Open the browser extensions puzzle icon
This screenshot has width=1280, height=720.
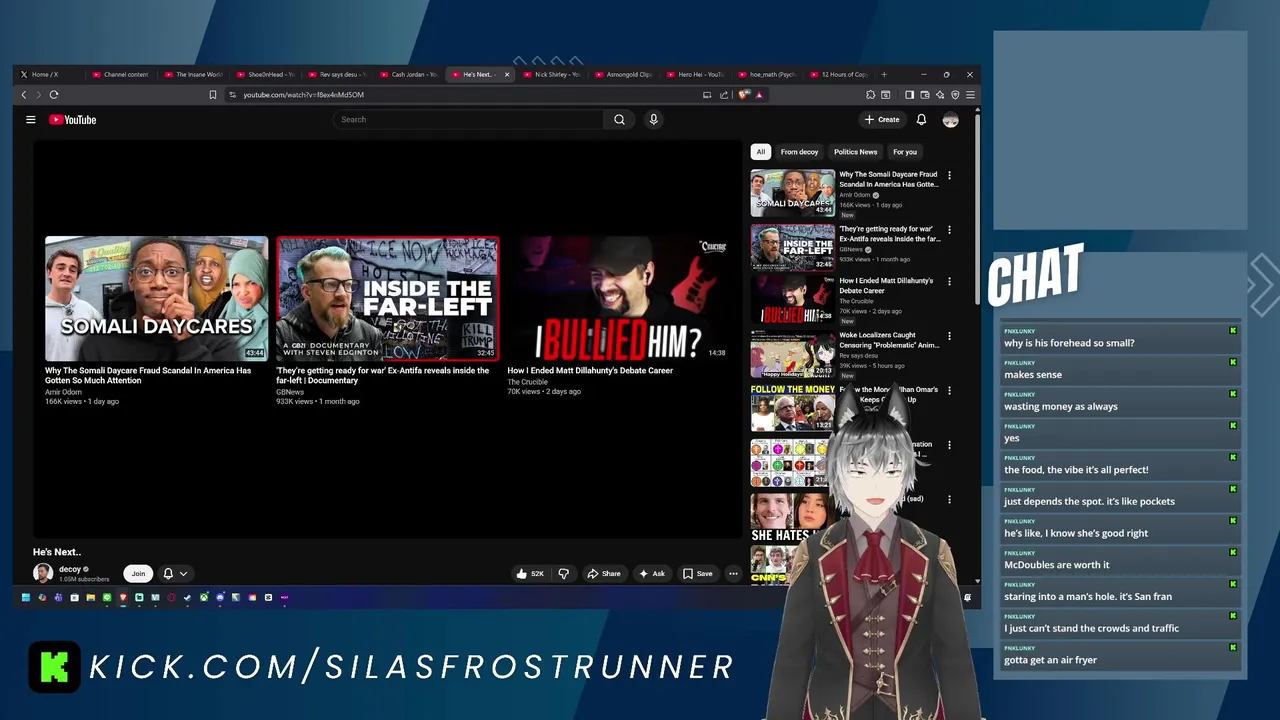pyautogui.click(x=870, y=95)
